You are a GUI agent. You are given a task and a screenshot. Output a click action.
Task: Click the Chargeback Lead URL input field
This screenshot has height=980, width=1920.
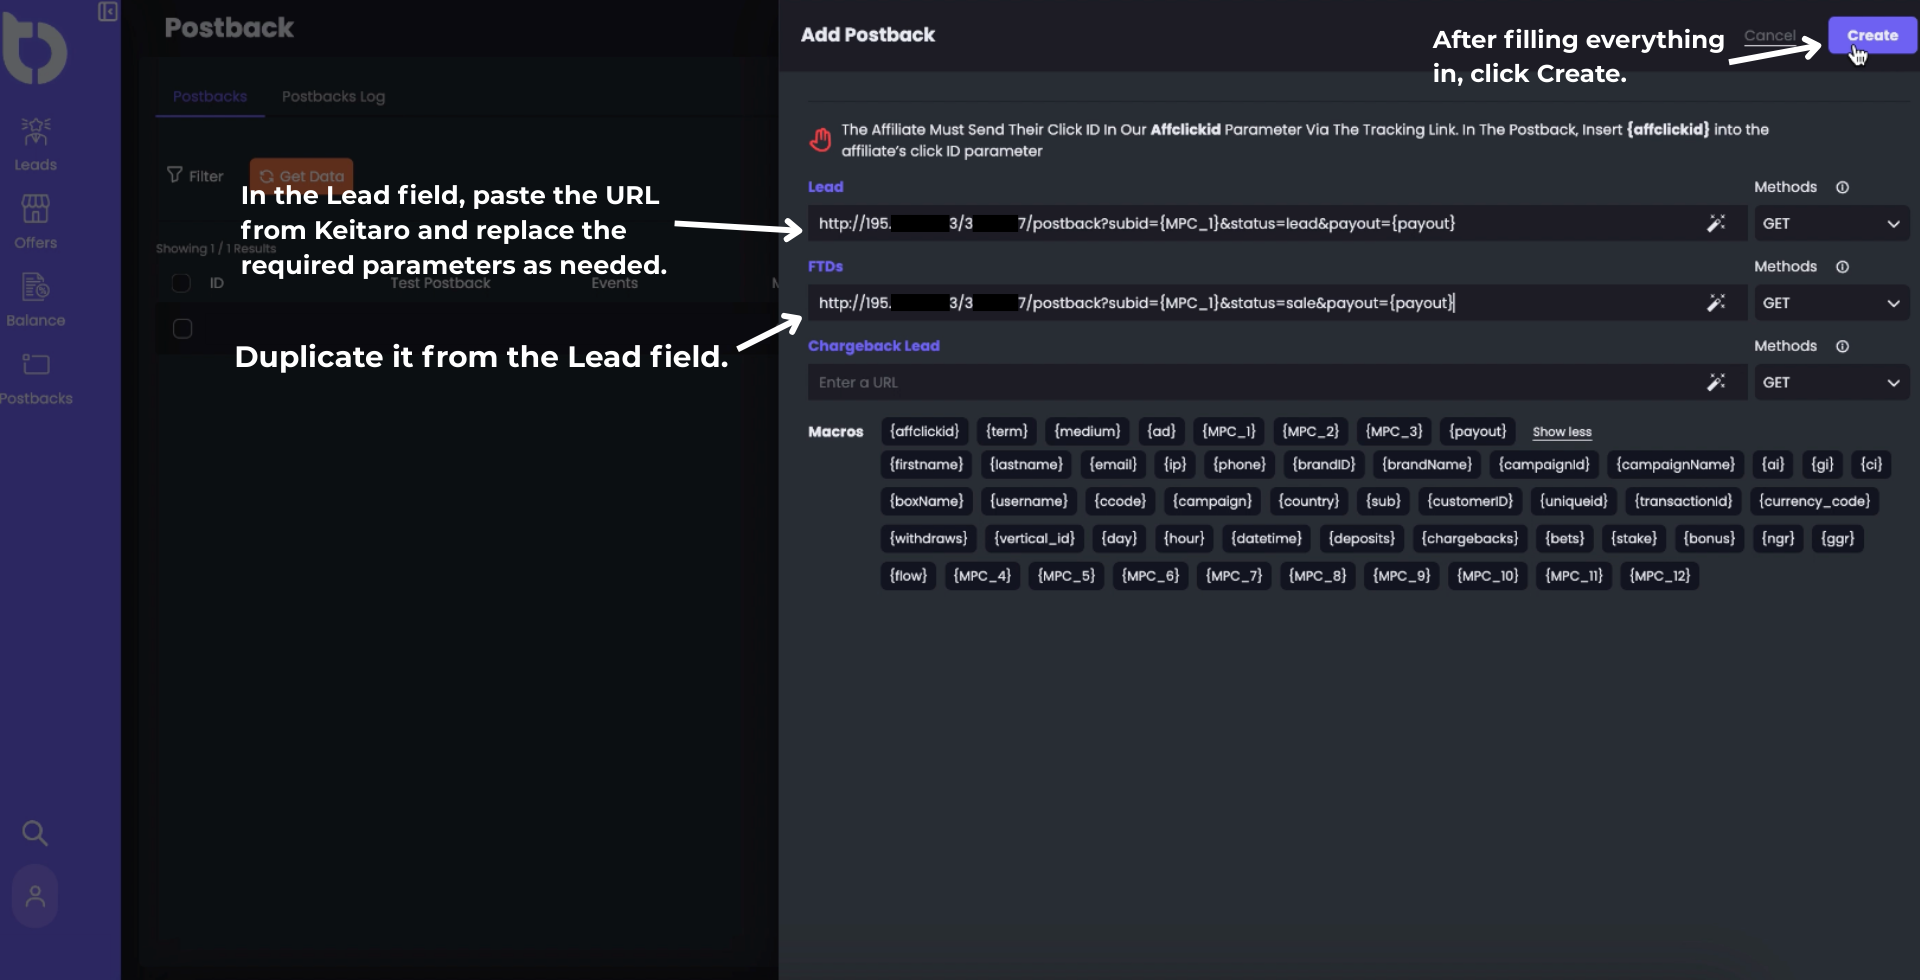(x=1200, y=382)
